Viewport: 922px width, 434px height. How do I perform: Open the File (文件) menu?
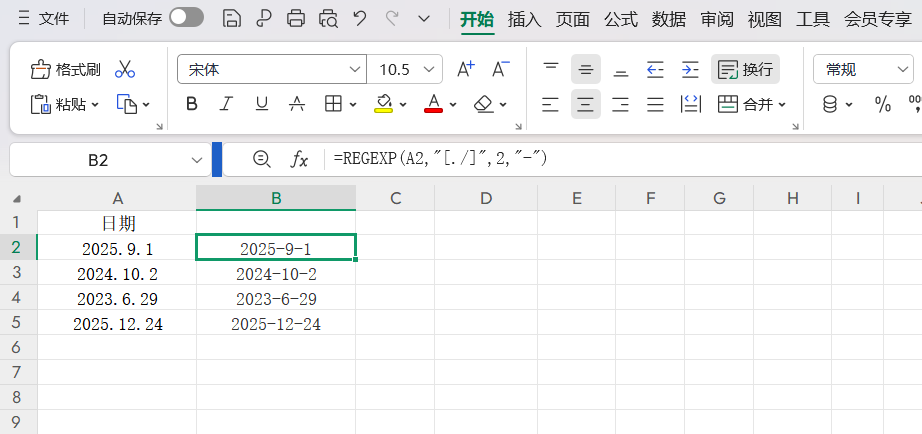(x=43, y=18)
